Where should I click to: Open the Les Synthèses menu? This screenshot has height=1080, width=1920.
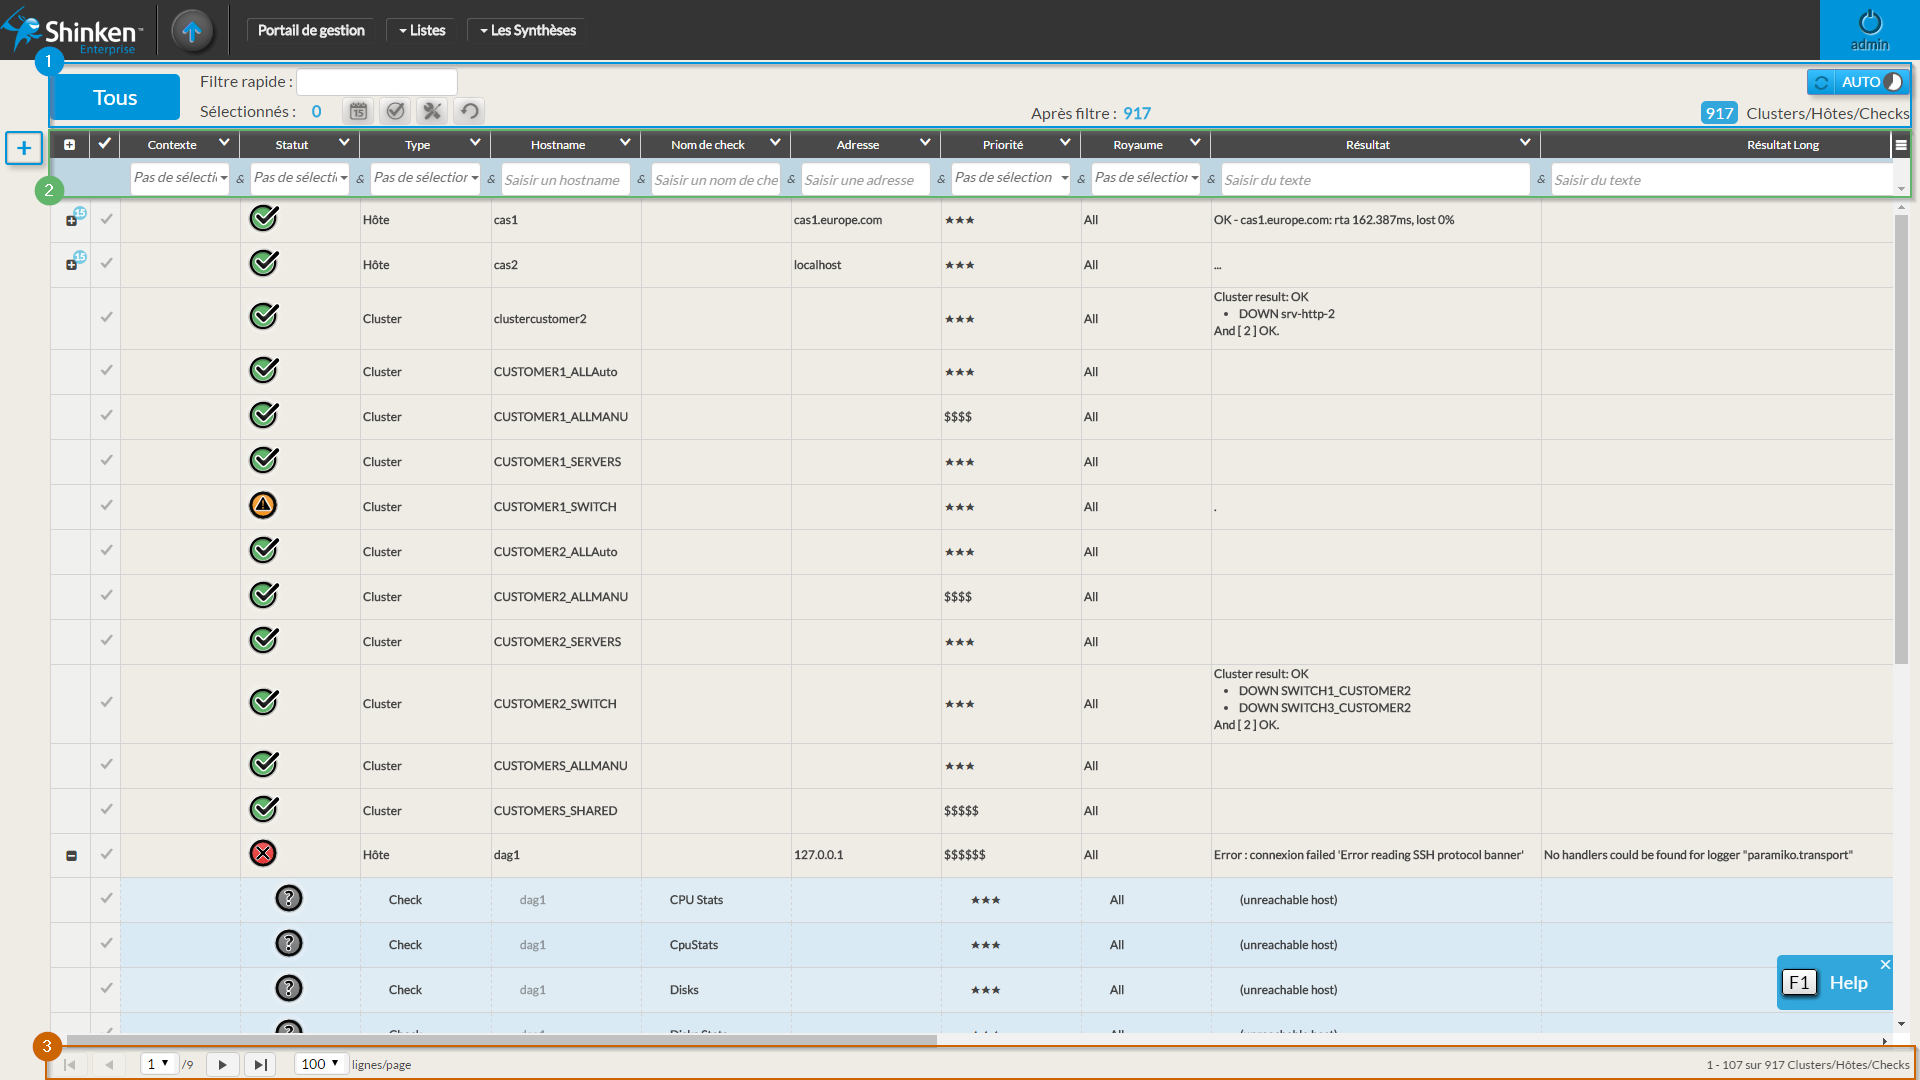[528, 30]
